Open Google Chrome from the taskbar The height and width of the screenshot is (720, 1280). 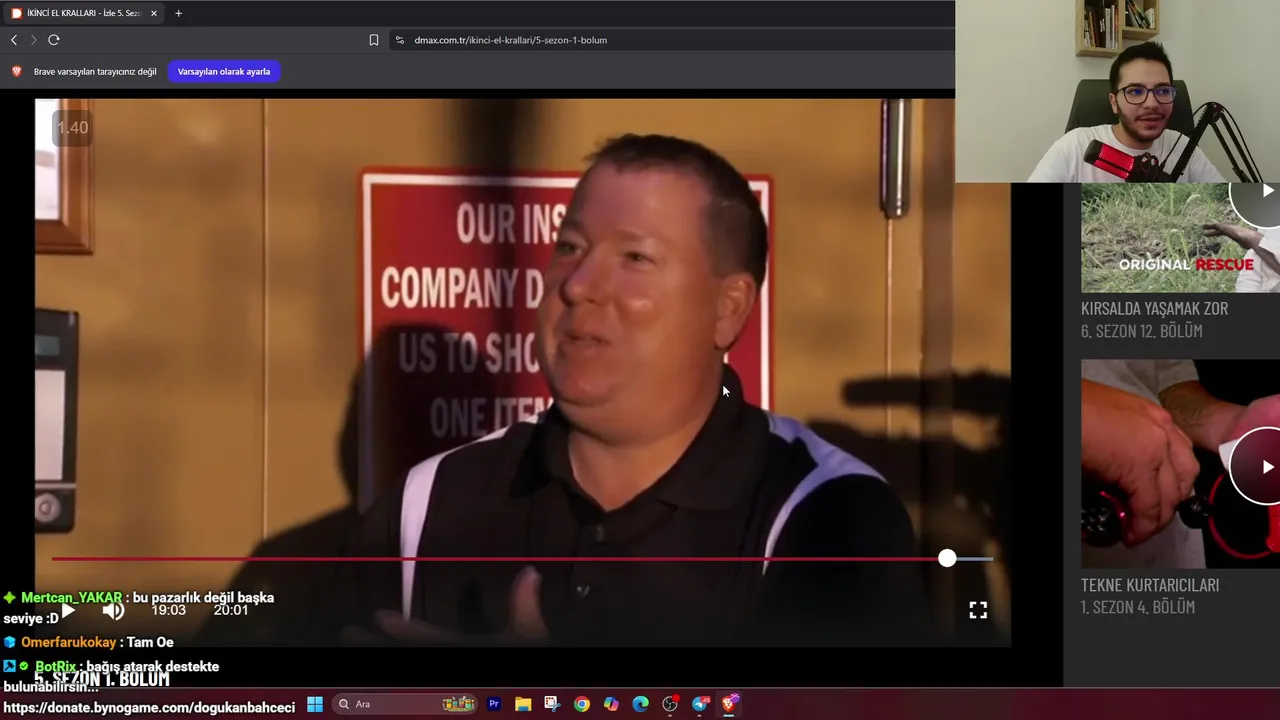point(582,704)
